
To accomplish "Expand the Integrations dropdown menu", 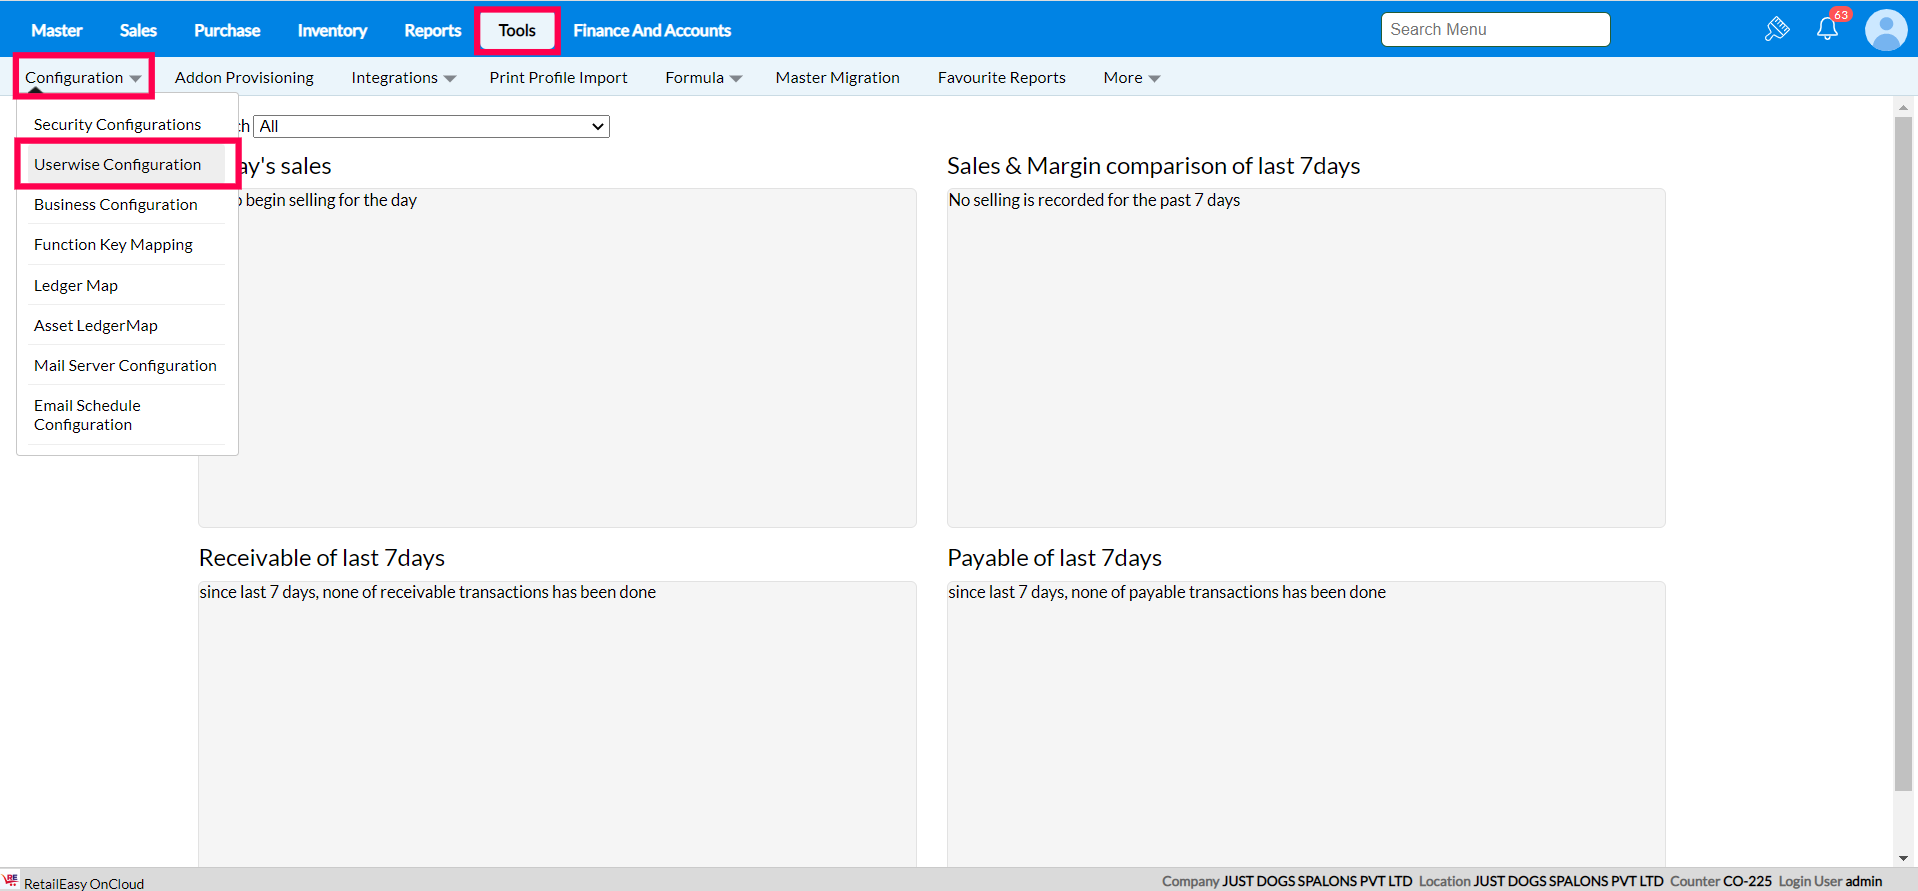I will [403, 78].
